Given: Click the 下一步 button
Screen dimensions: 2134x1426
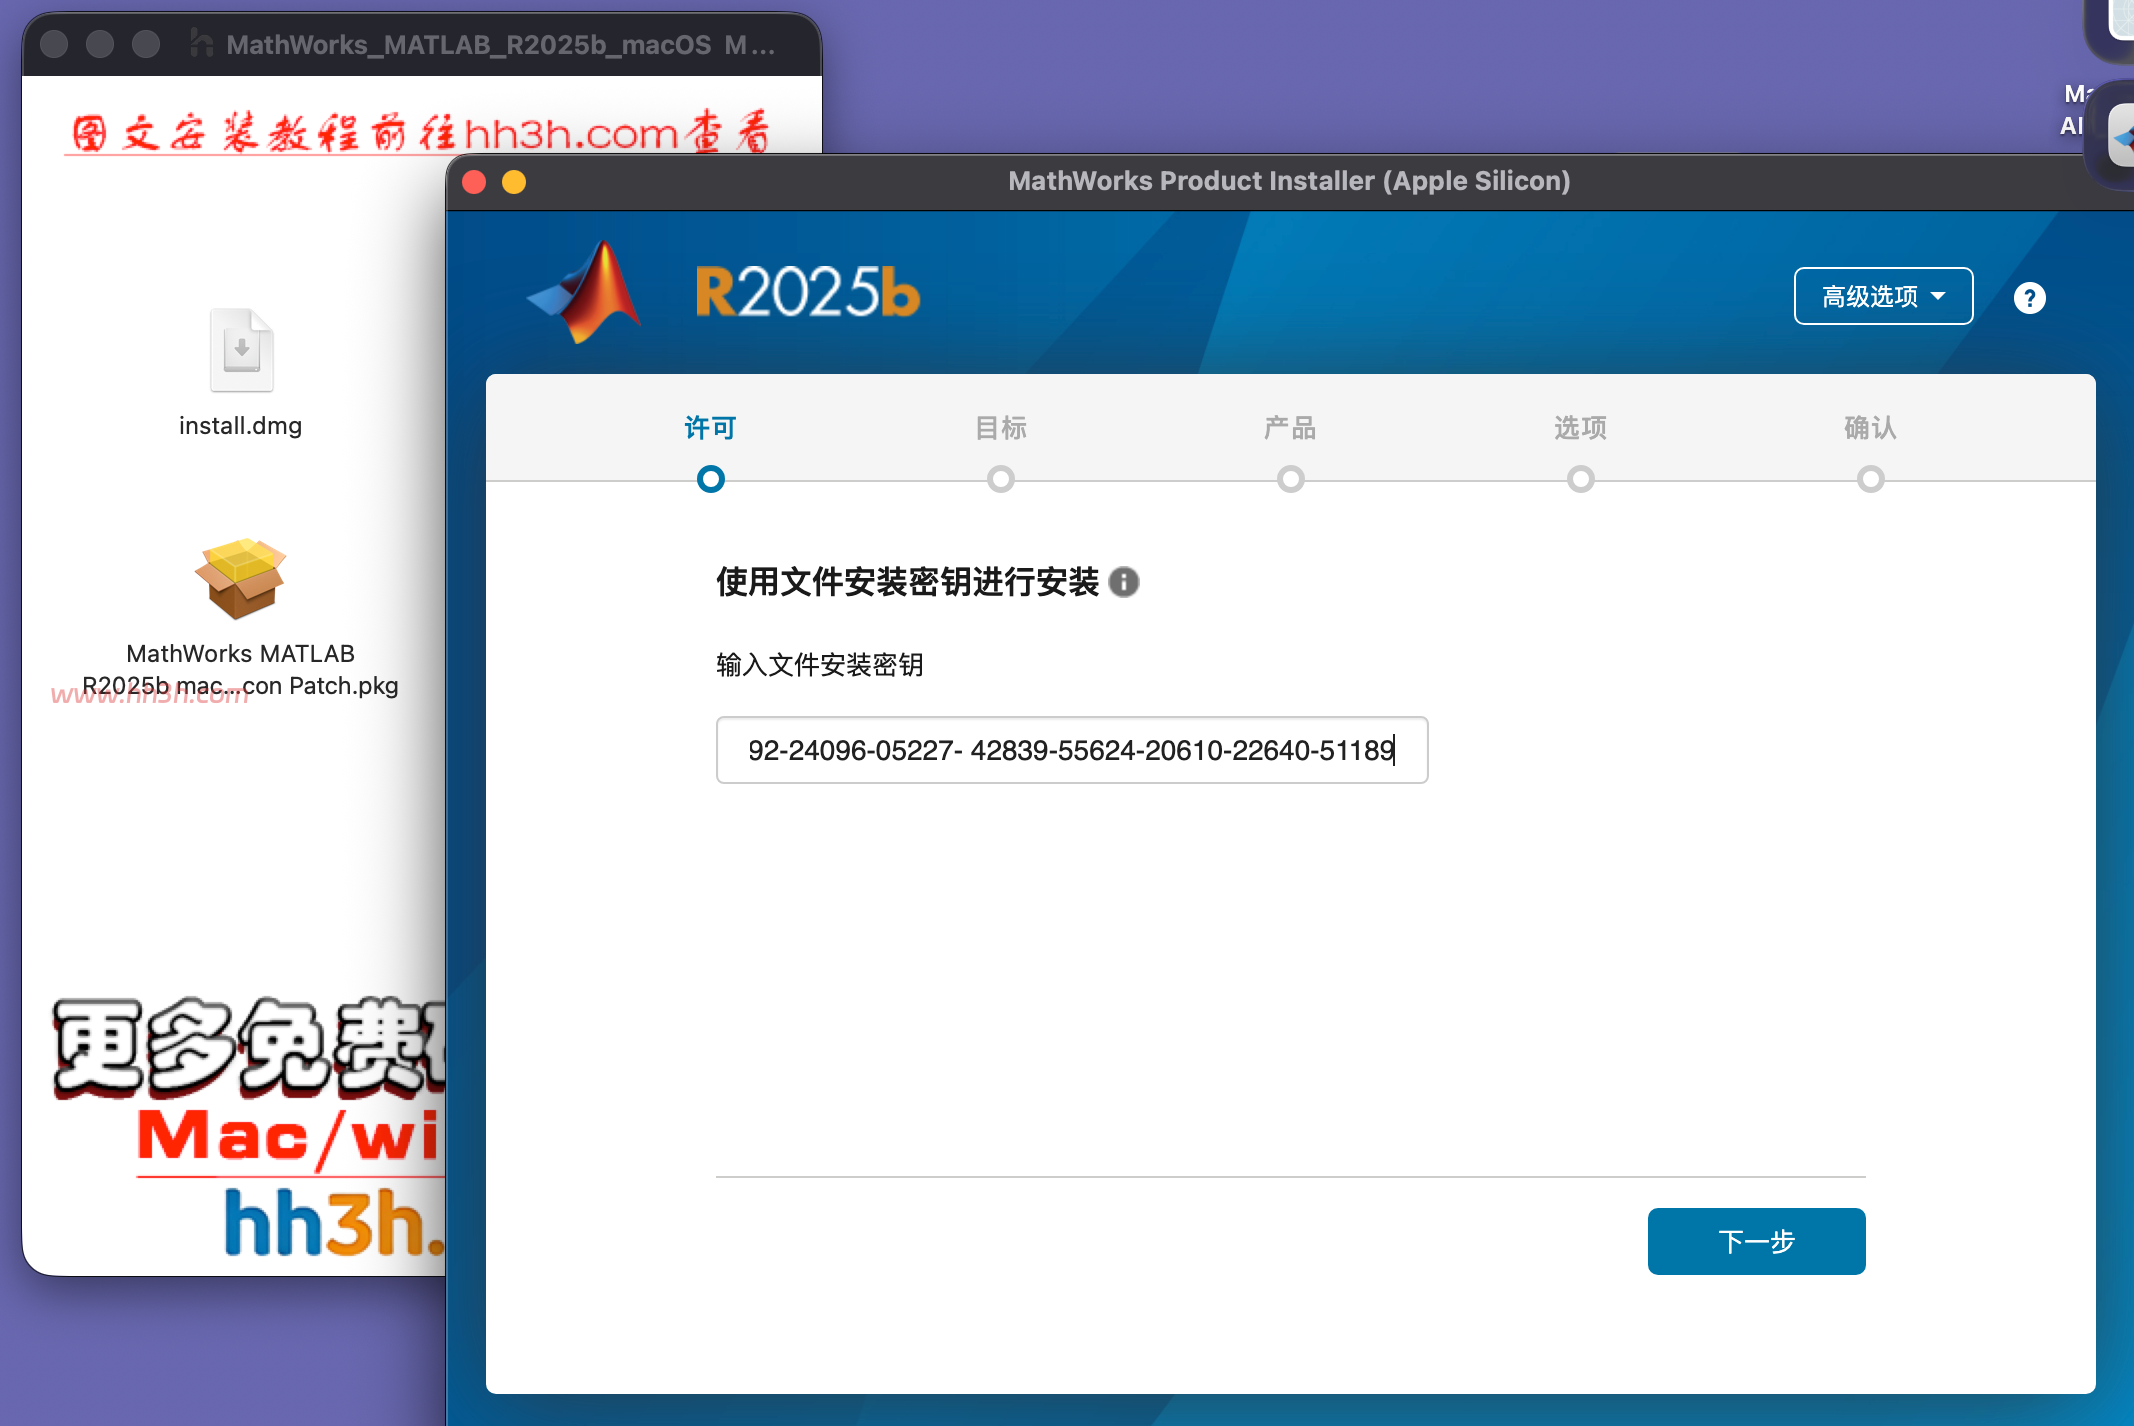Looking at the screenshot, I should (x=1756, y=1241).
